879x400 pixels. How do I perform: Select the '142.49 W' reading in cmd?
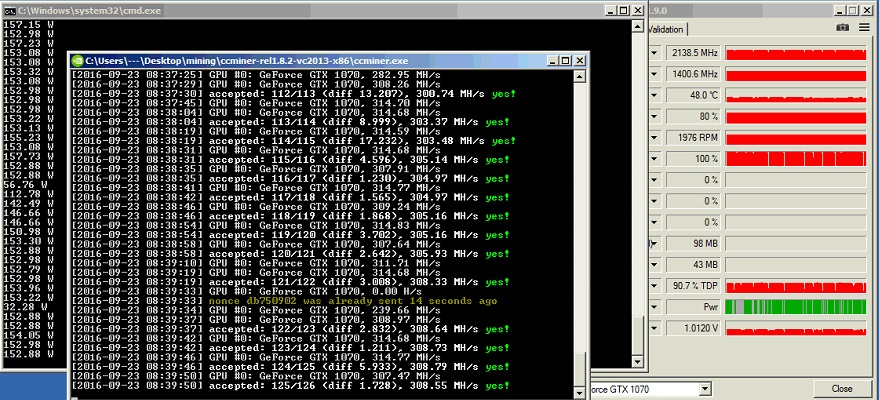point(29,203)
